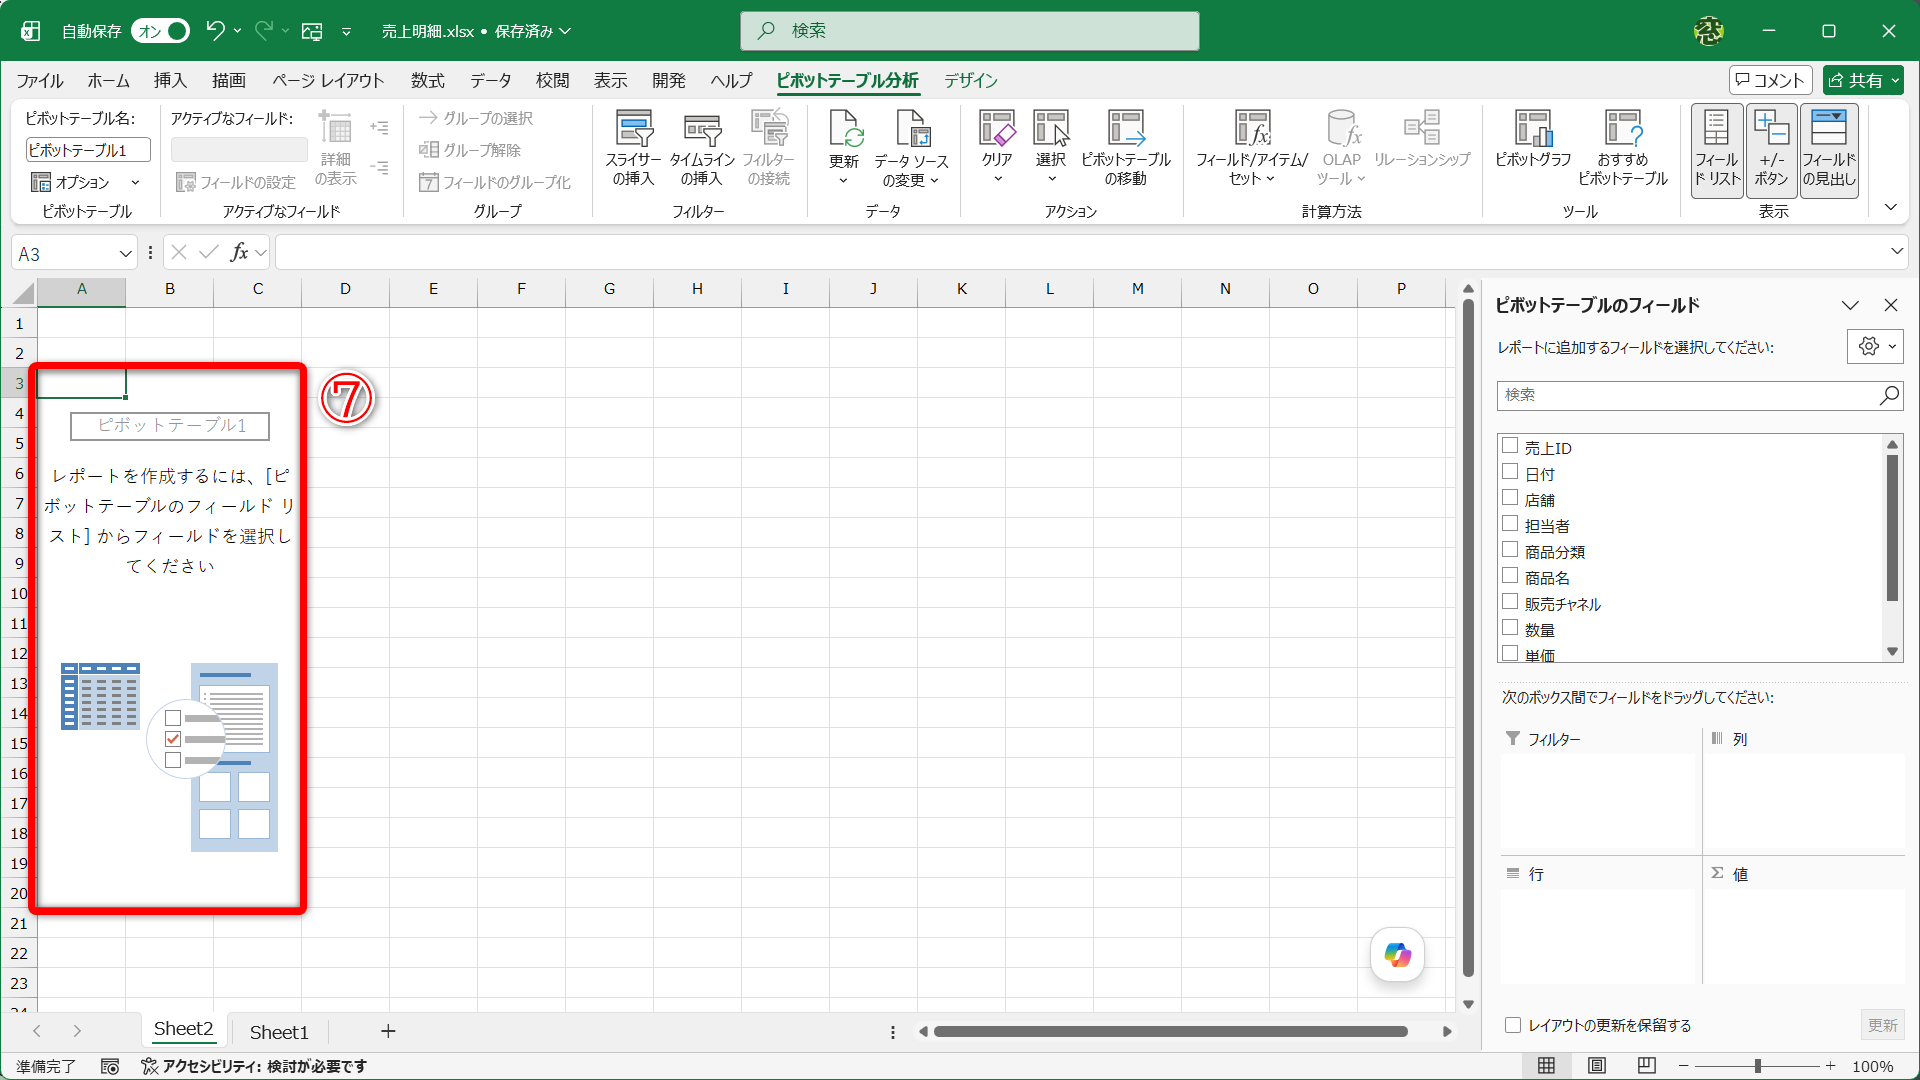Viewport: 1920px width, 1080px height.
Task: Click the insert function fx icon
Action: click(239, 253)
